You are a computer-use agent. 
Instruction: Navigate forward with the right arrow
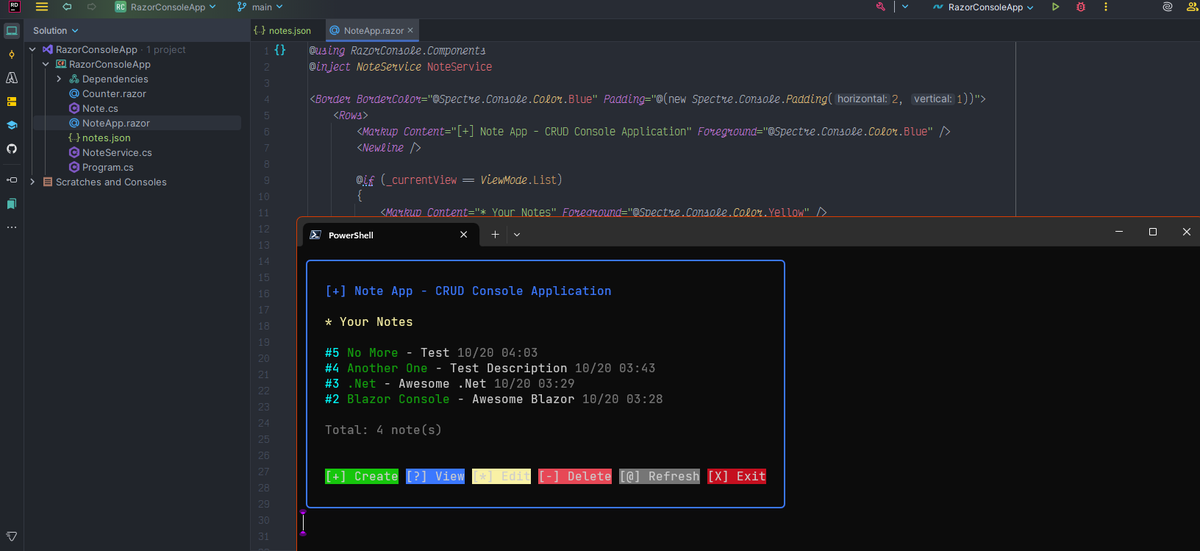[92, 7]
